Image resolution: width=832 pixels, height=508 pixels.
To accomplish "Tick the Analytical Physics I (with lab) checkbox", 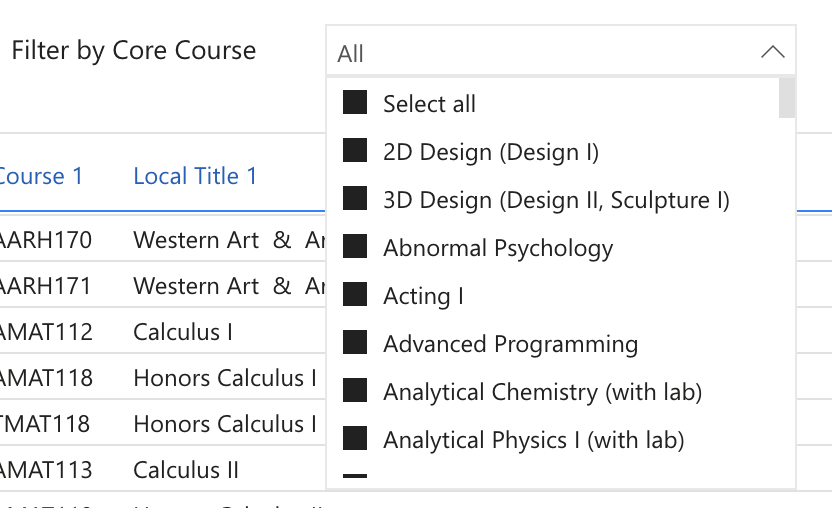I will [x=355, y=439].
